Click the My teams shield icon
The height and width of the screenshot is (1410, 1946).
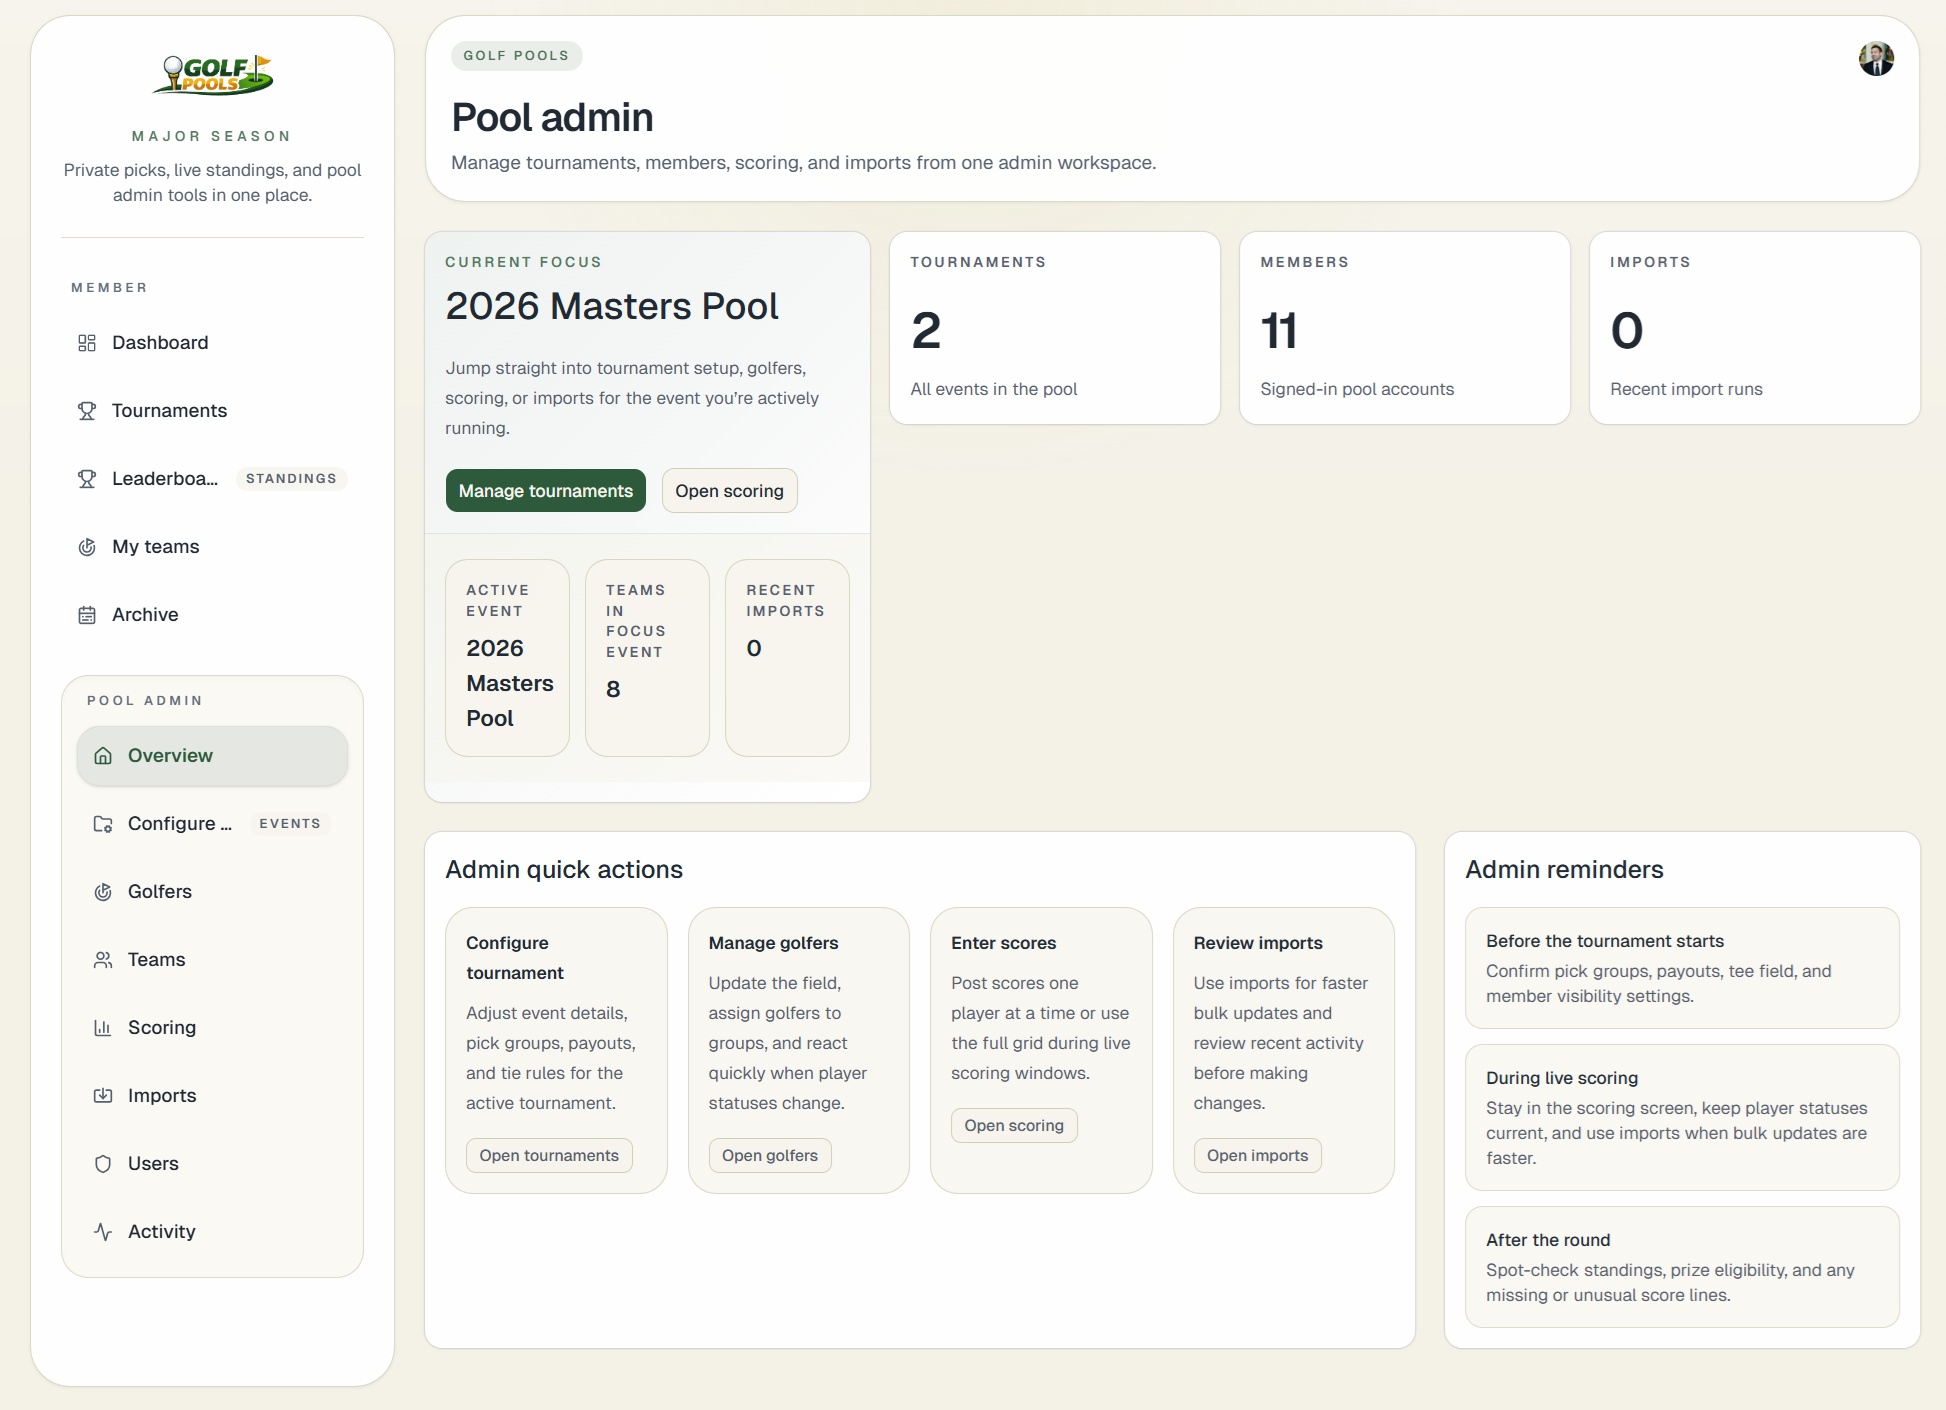click(87, 546)
